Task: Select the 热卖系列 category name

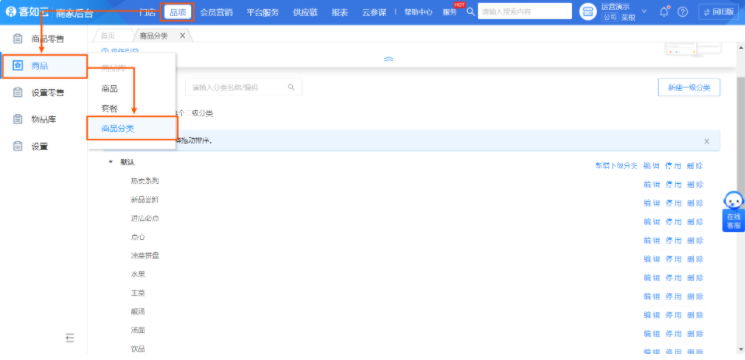Action: pyautogui.click(x=144, y=181)
